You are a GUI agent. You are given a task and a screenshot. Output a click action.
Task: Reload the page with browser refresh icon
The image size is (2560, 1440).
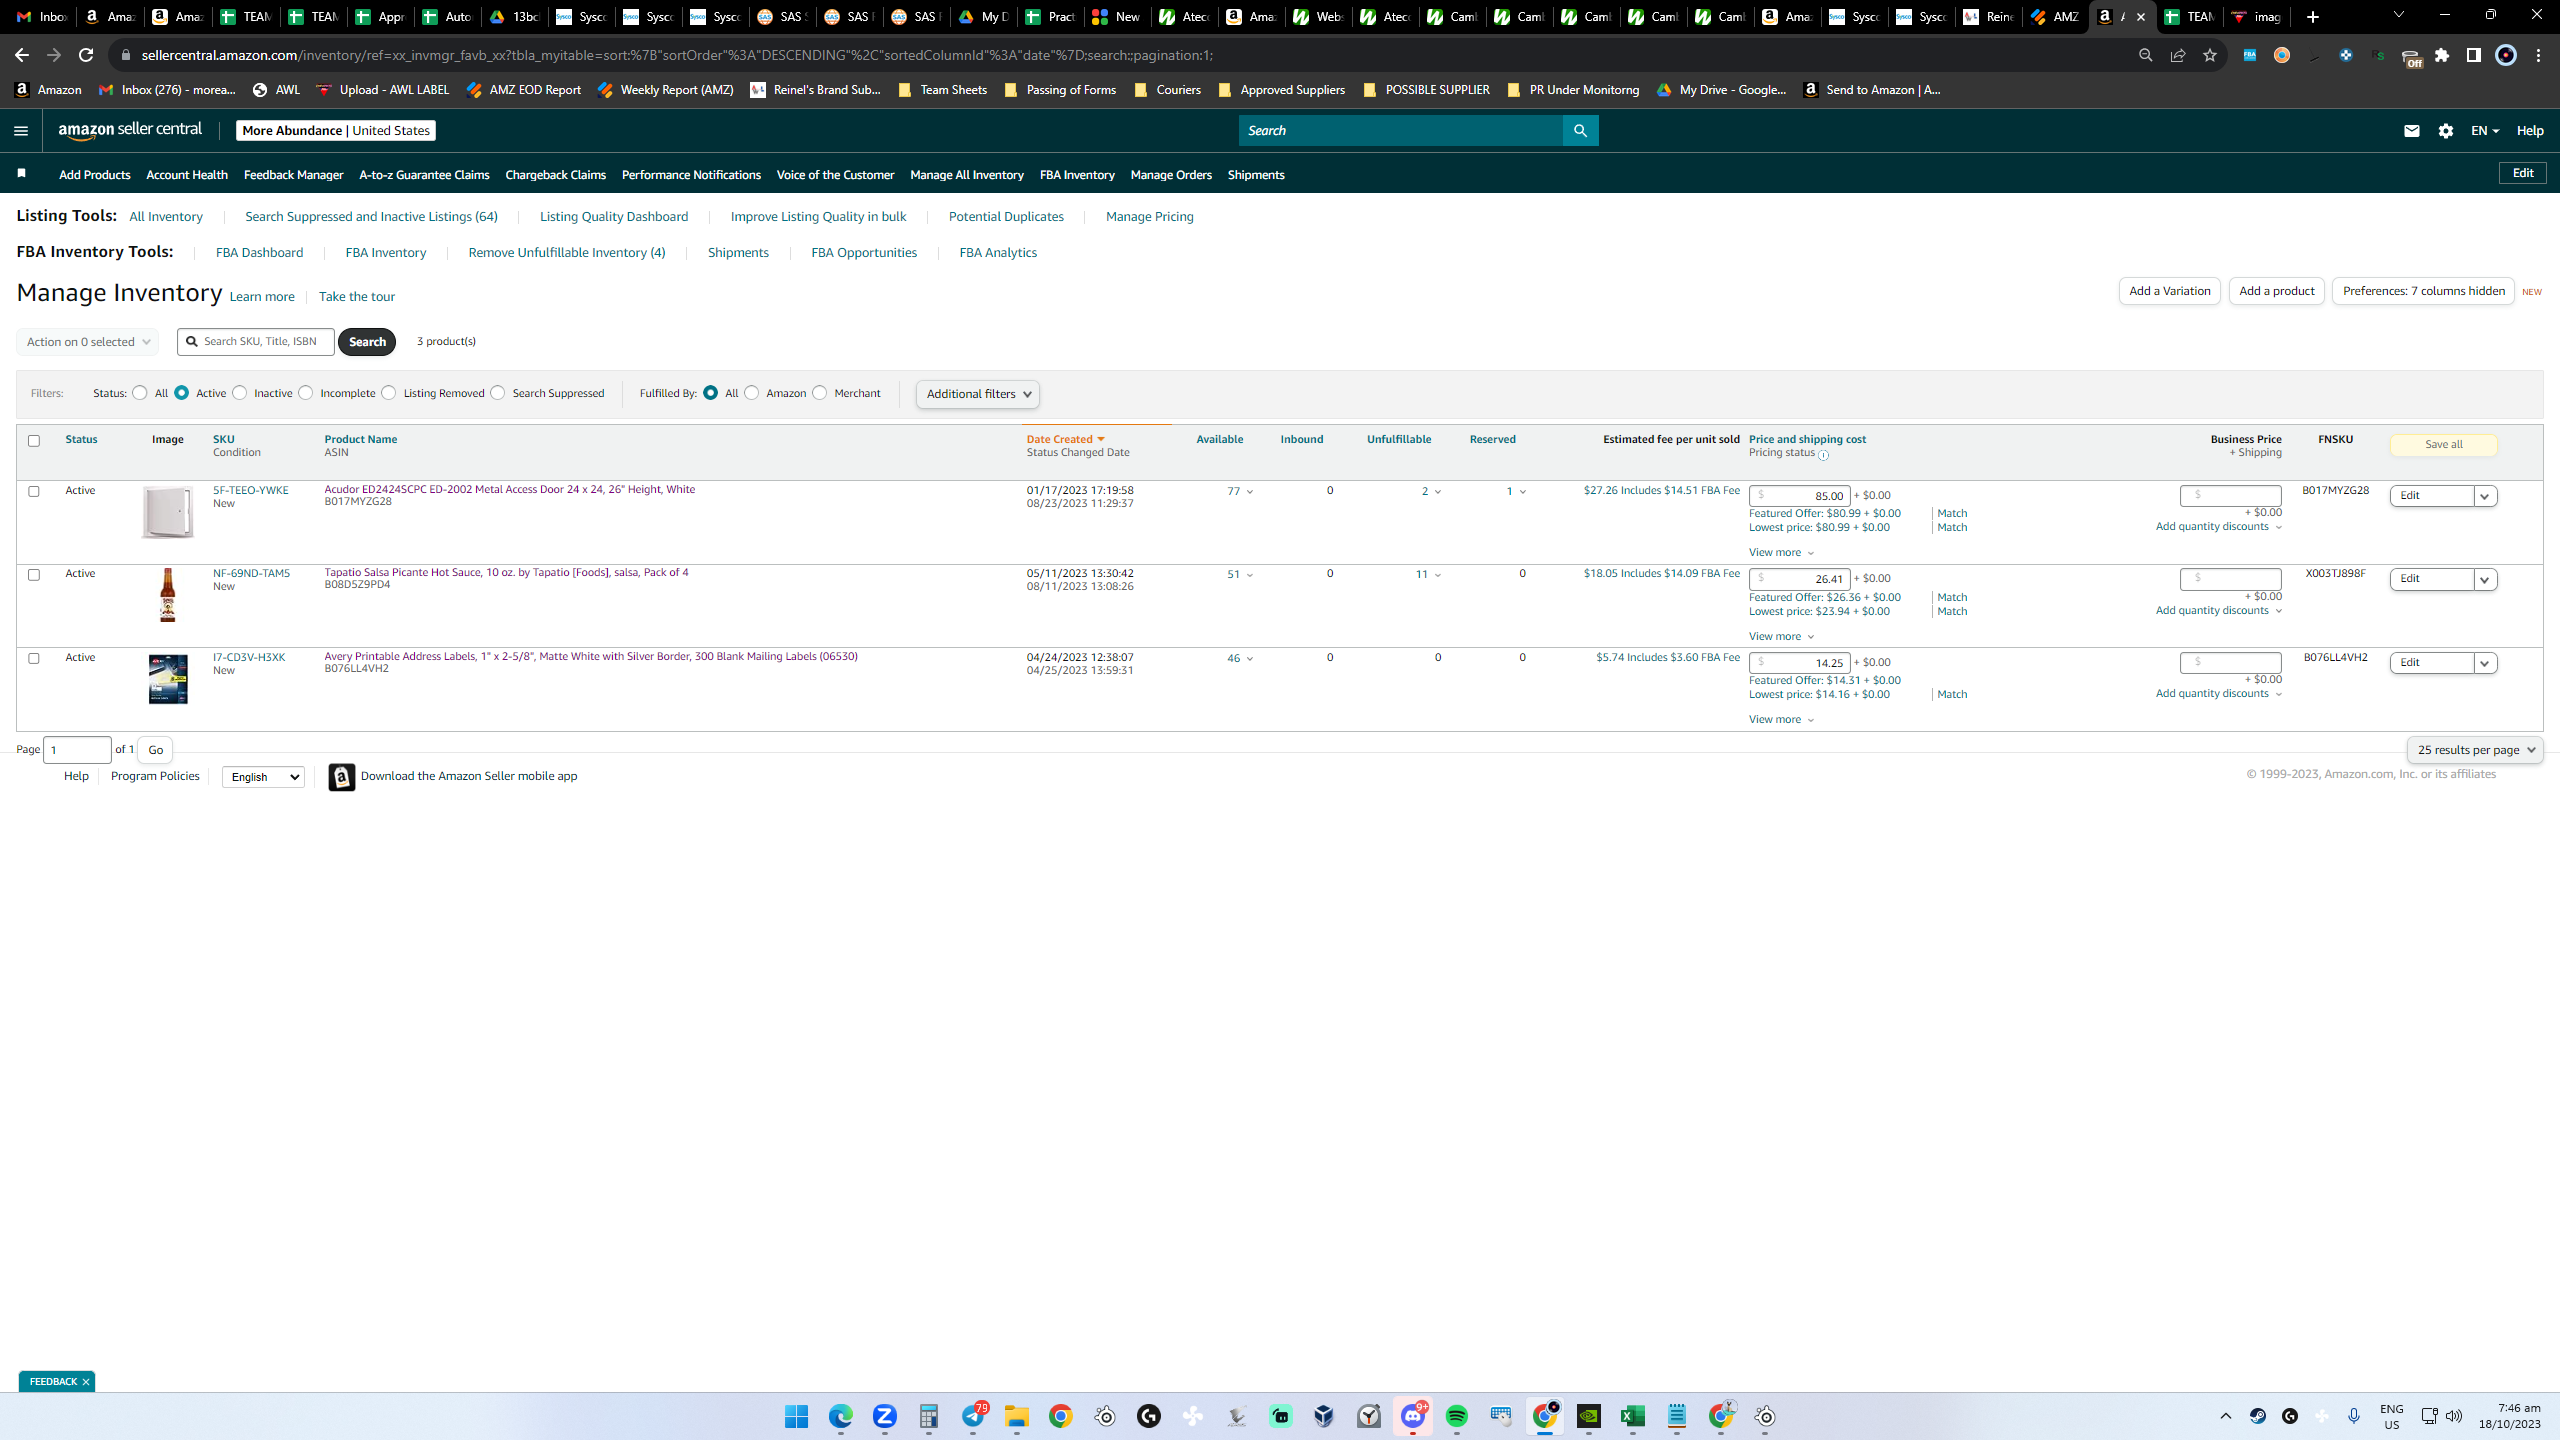86,55
